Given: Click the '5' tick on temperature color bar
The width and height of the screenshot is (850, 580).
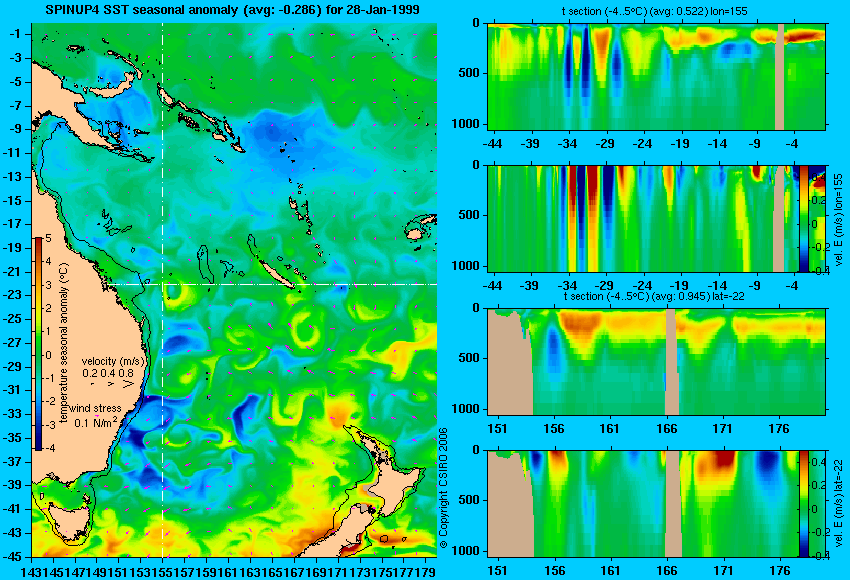Looking at the screenshot, I should pos(48,239).
